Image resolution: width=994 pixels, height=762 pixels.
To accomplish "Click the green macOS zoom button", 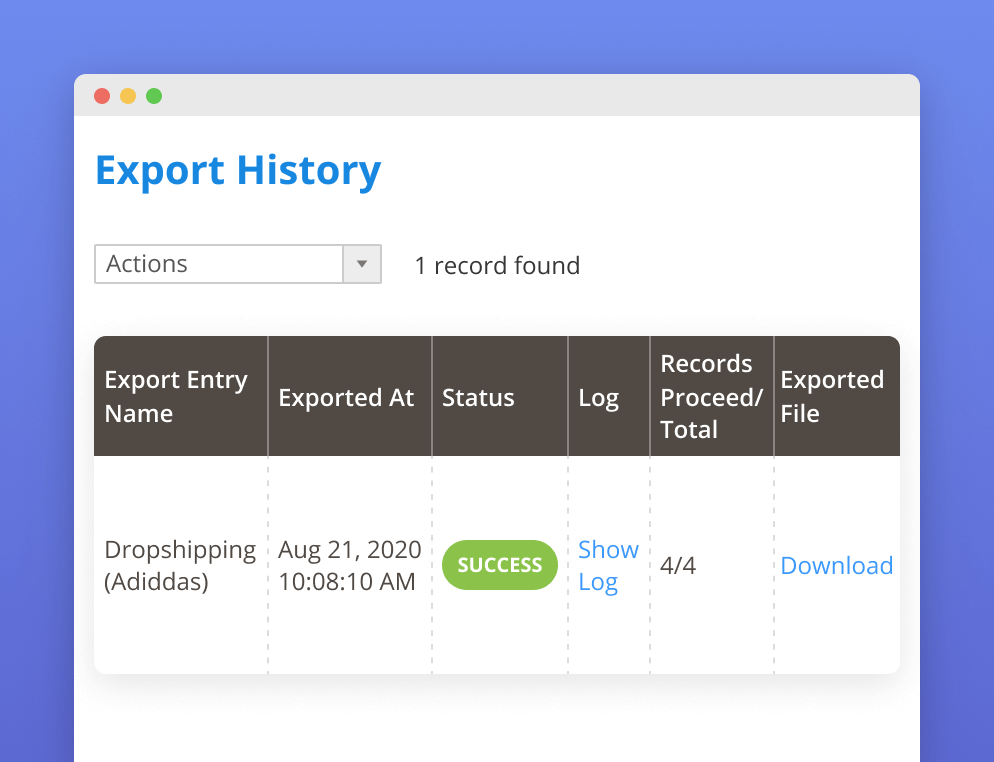I will tap(154, 95).
